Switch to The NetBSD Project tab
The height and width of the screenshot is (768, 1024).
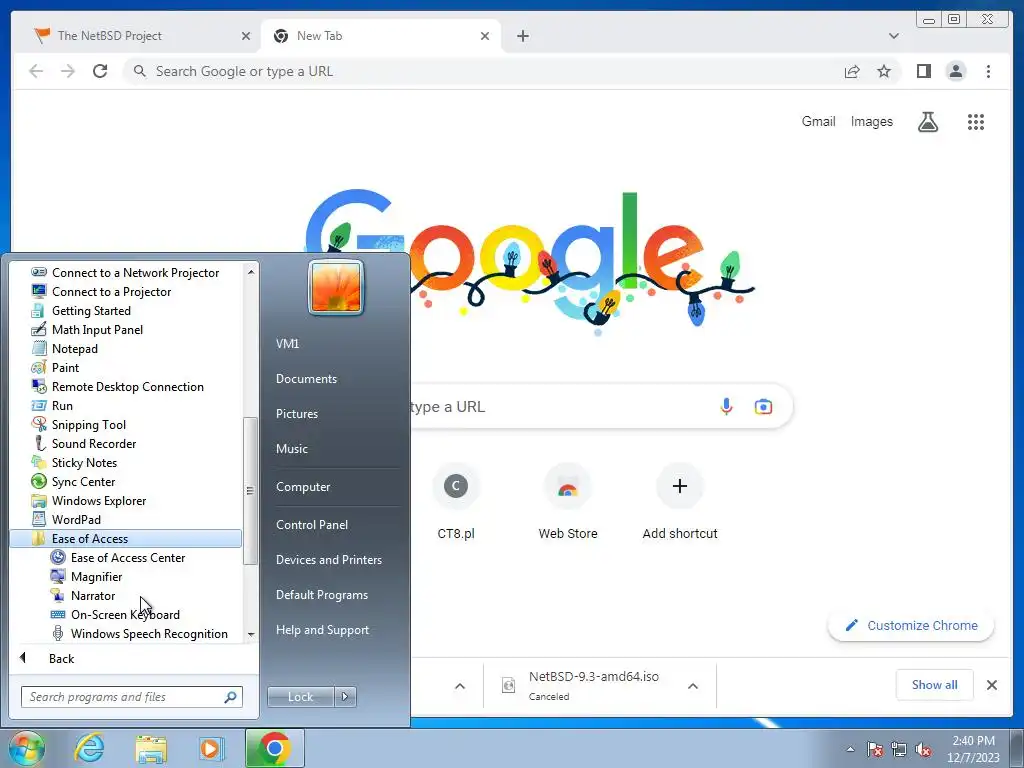tap(137, 36)
